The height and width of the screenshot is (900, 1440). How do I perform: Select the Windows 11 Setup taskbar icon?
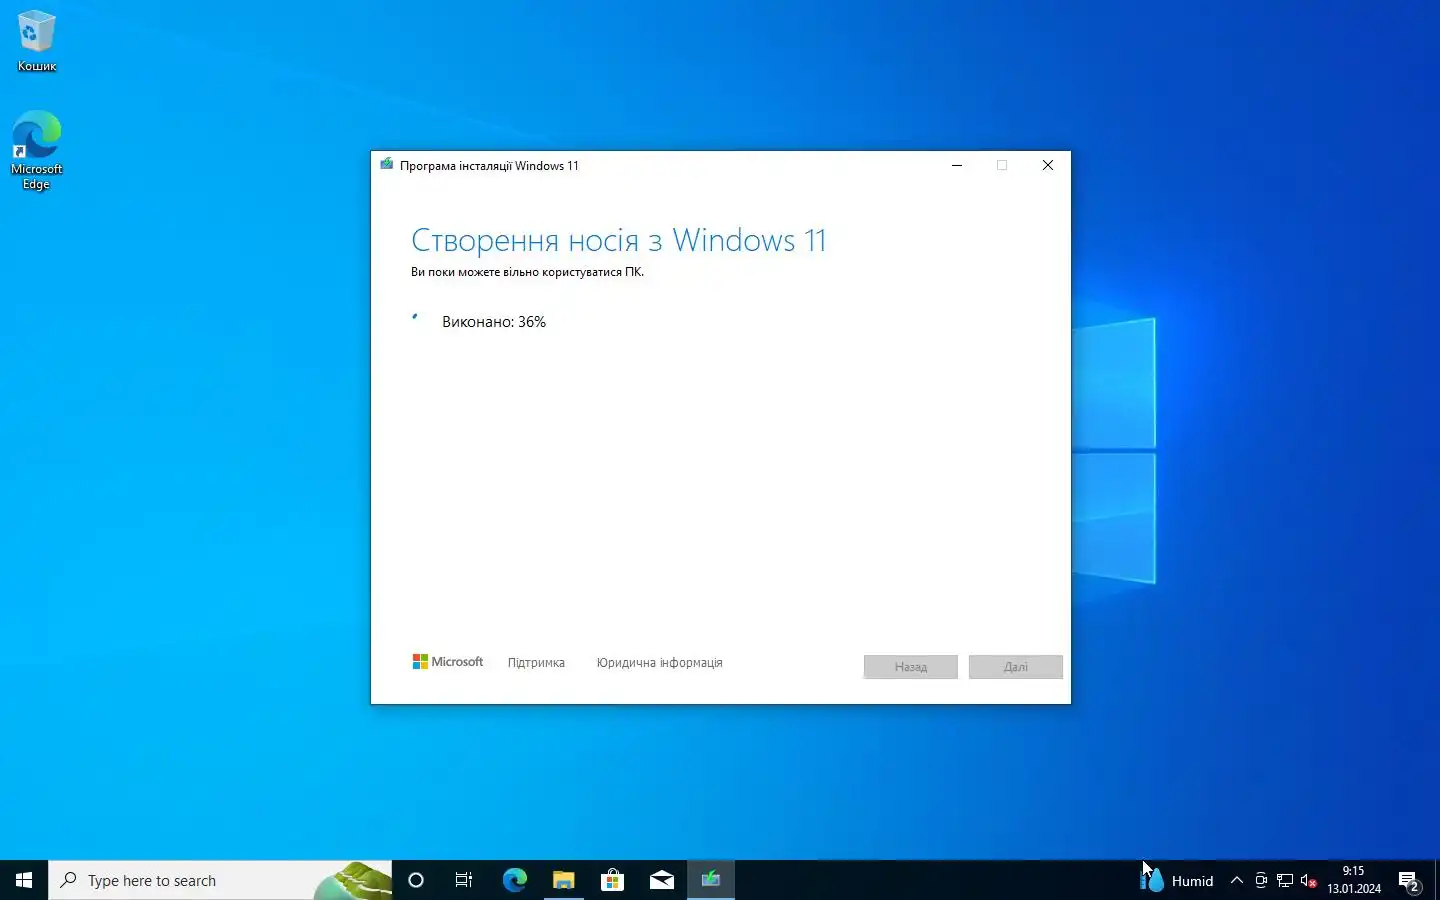coord(711,880)
